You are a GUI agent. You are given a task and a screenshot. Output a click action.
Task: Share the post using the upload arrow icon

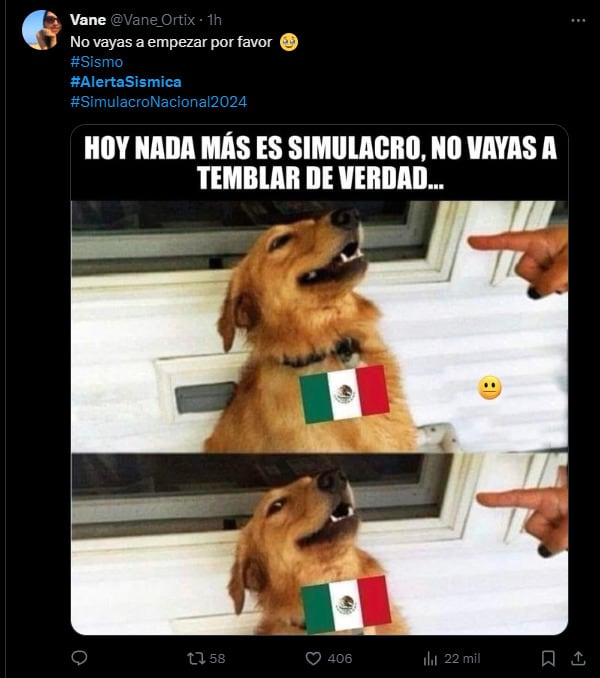pos(578,658)
